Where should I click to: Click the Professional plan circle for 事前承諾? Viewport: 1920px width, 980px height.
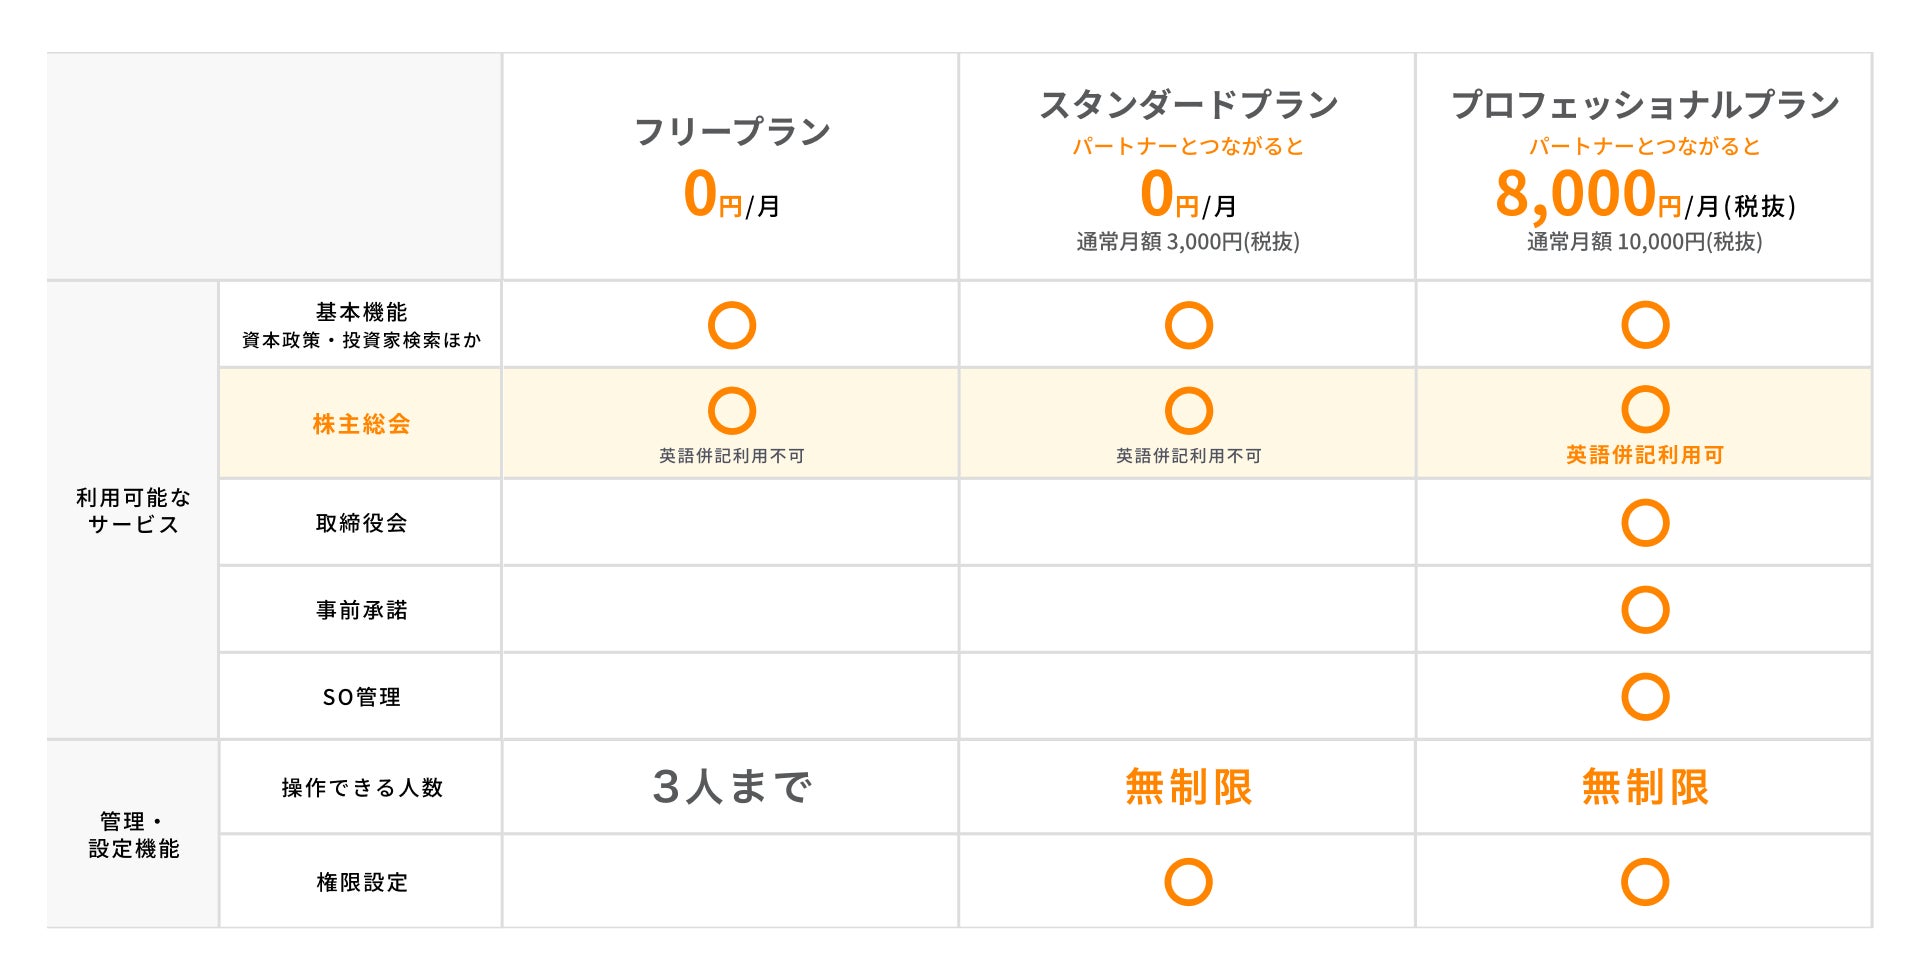click(x=1645, y=610)
